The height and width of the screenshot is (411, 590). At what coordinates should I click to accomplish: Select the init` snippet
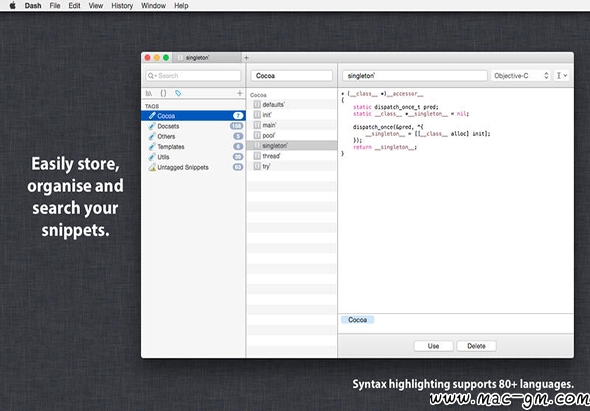[x=292, y=115]
